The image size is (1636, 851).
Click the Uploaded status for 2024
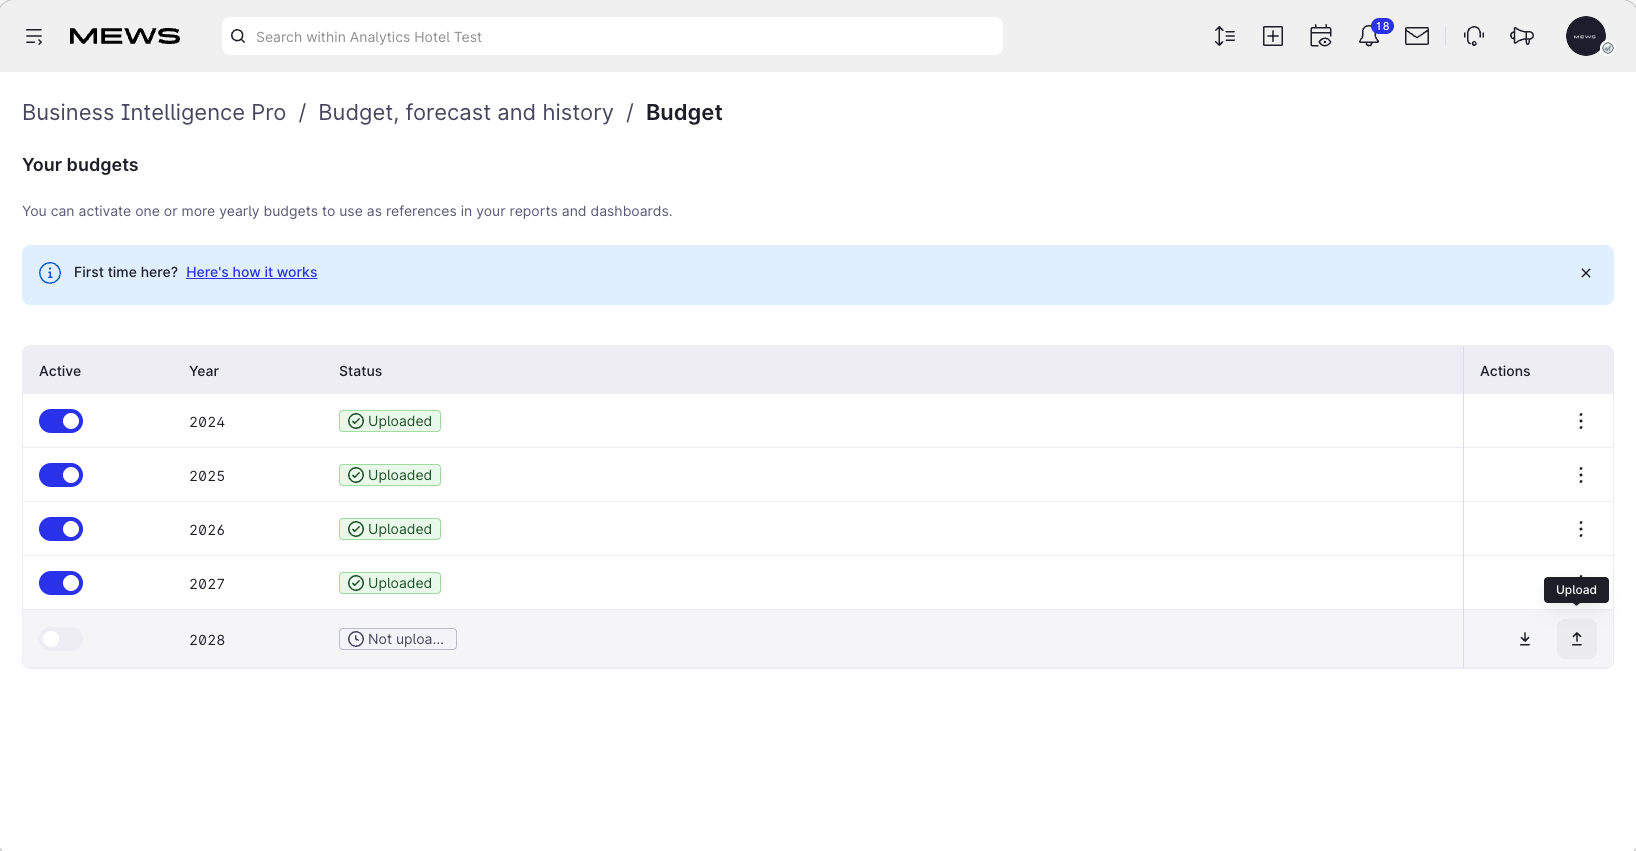(390, 421)
